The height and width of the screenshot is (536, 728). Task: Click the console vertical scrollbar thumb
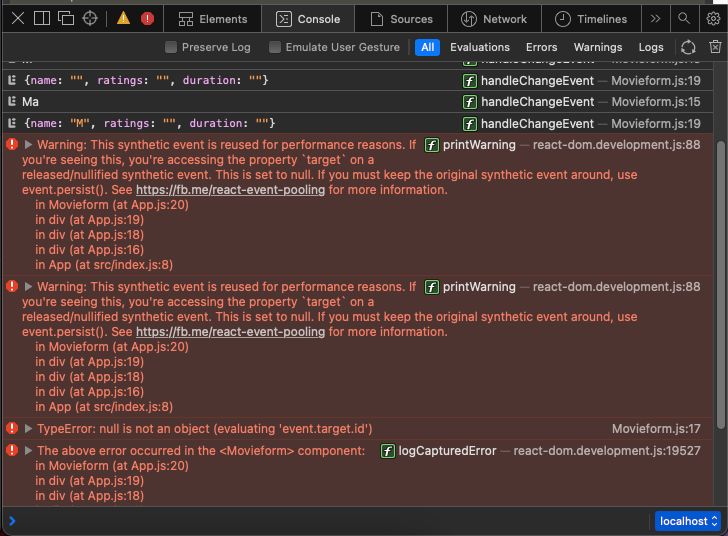[721, 284]
